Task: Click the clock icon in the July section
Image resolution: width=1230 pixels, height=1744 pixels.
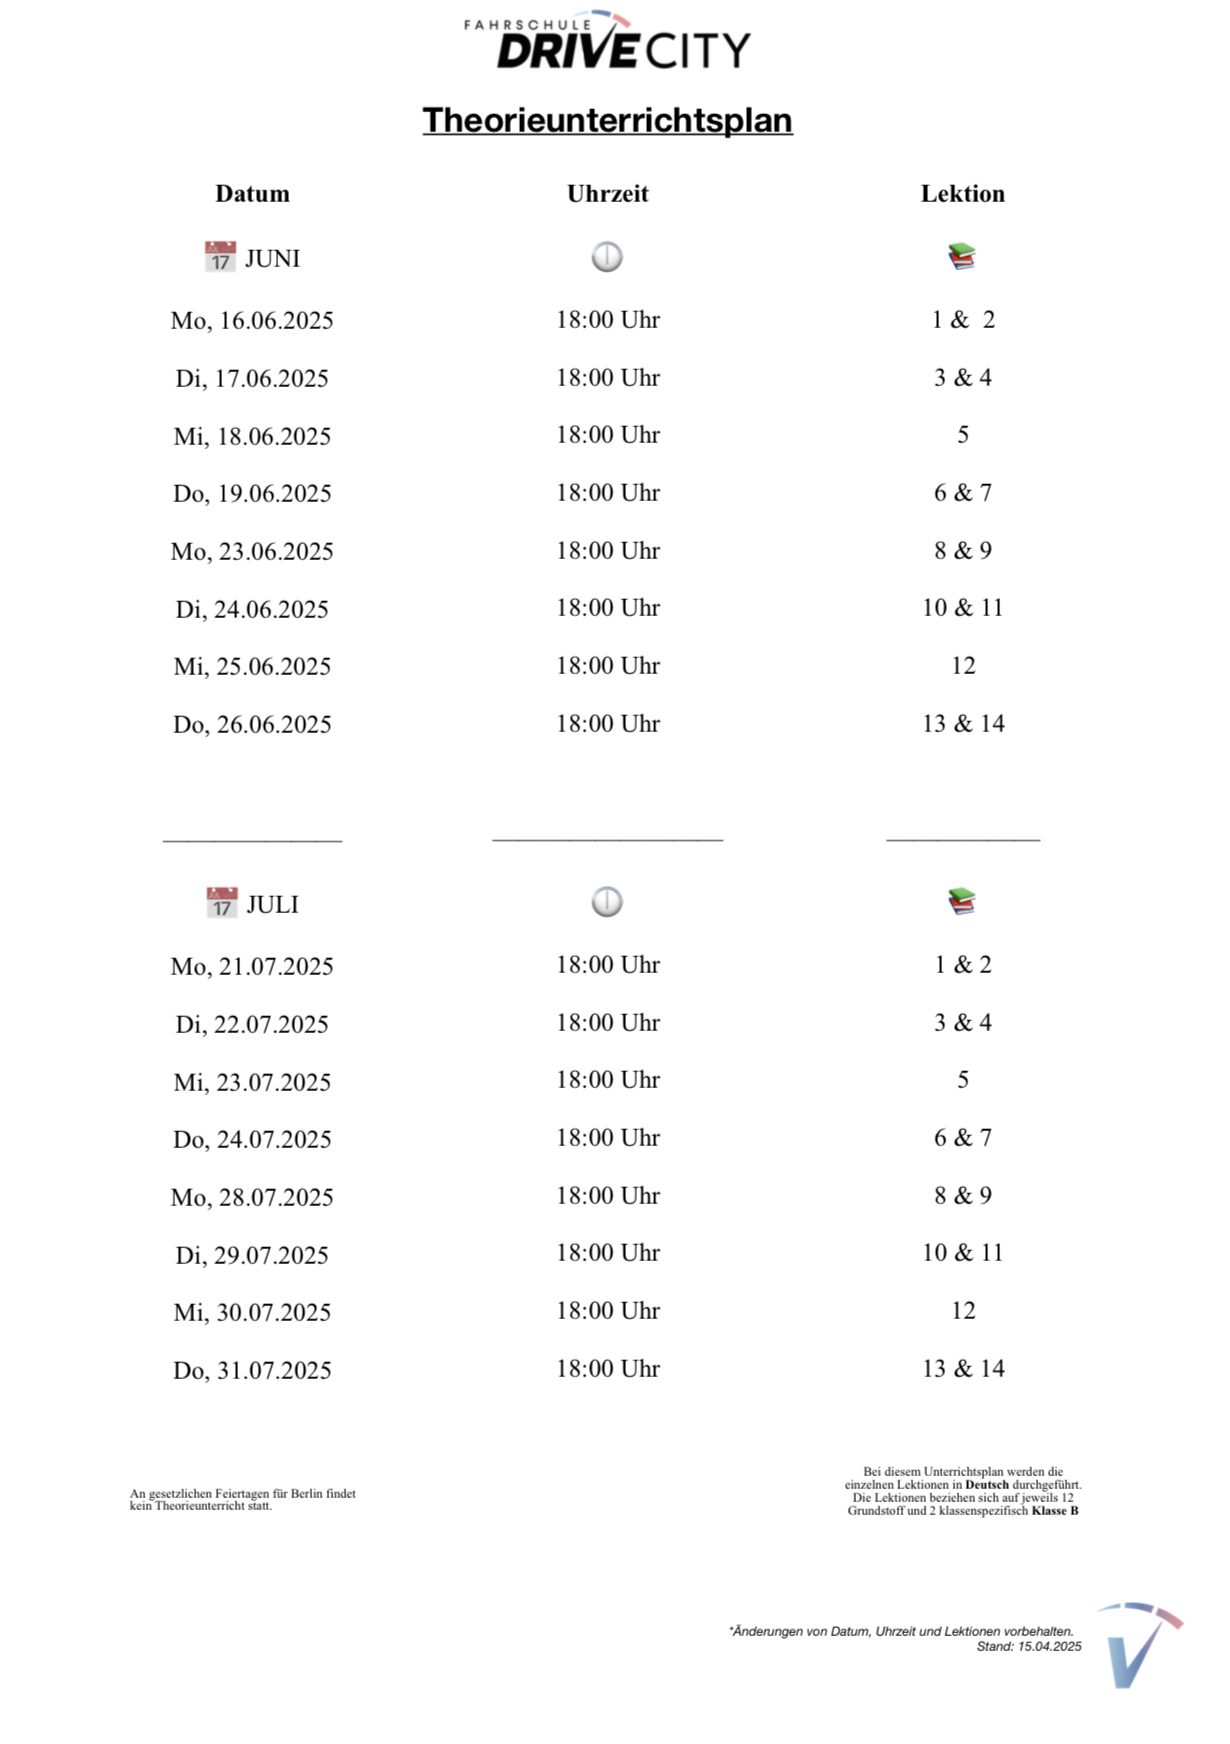Action: 607,902
